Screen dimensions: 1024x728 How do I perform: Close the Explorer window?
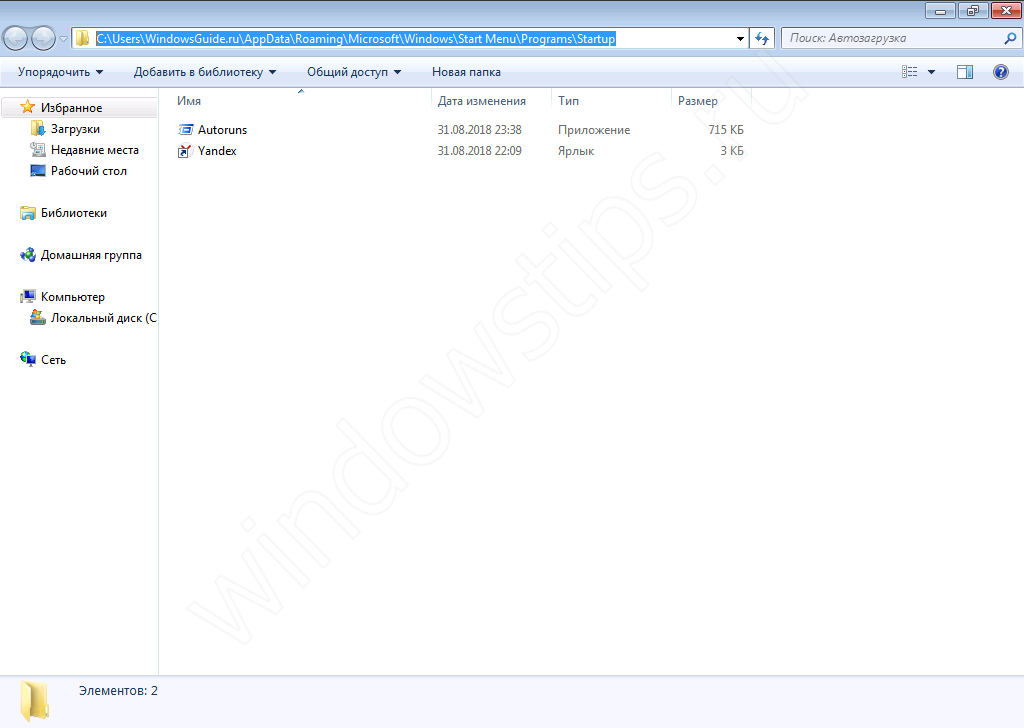coord(1006,10)
